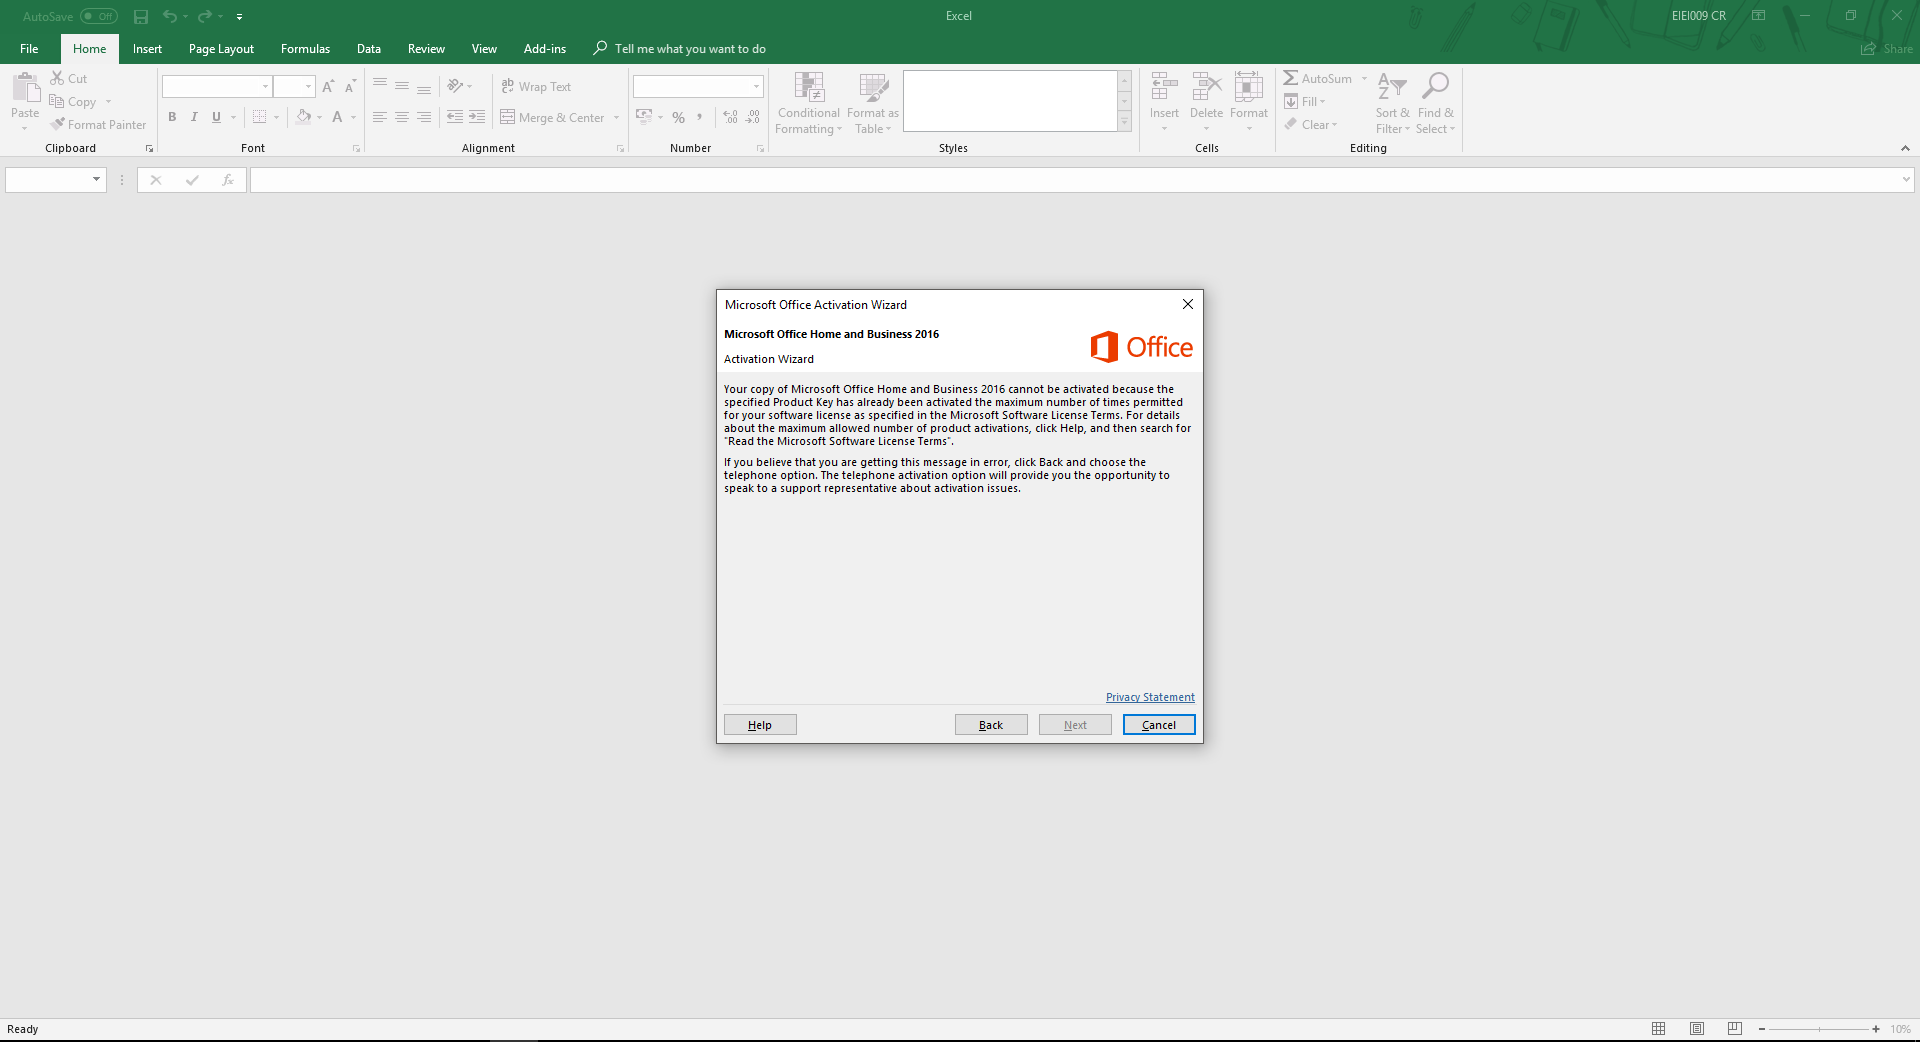Collapse the ribbon with the chevron
The width and height of the screenshot is (1920, 1042).
[x=1905, y=148]
